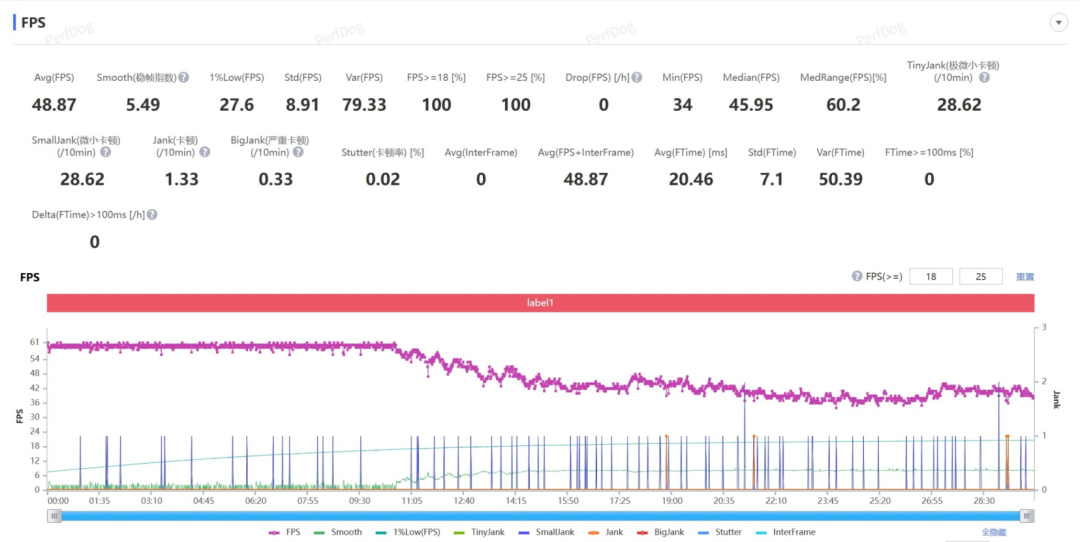1080x542 pixels.
Task: Open the help icon beside FPS(>=) threshold
Action: coord(857,276)
